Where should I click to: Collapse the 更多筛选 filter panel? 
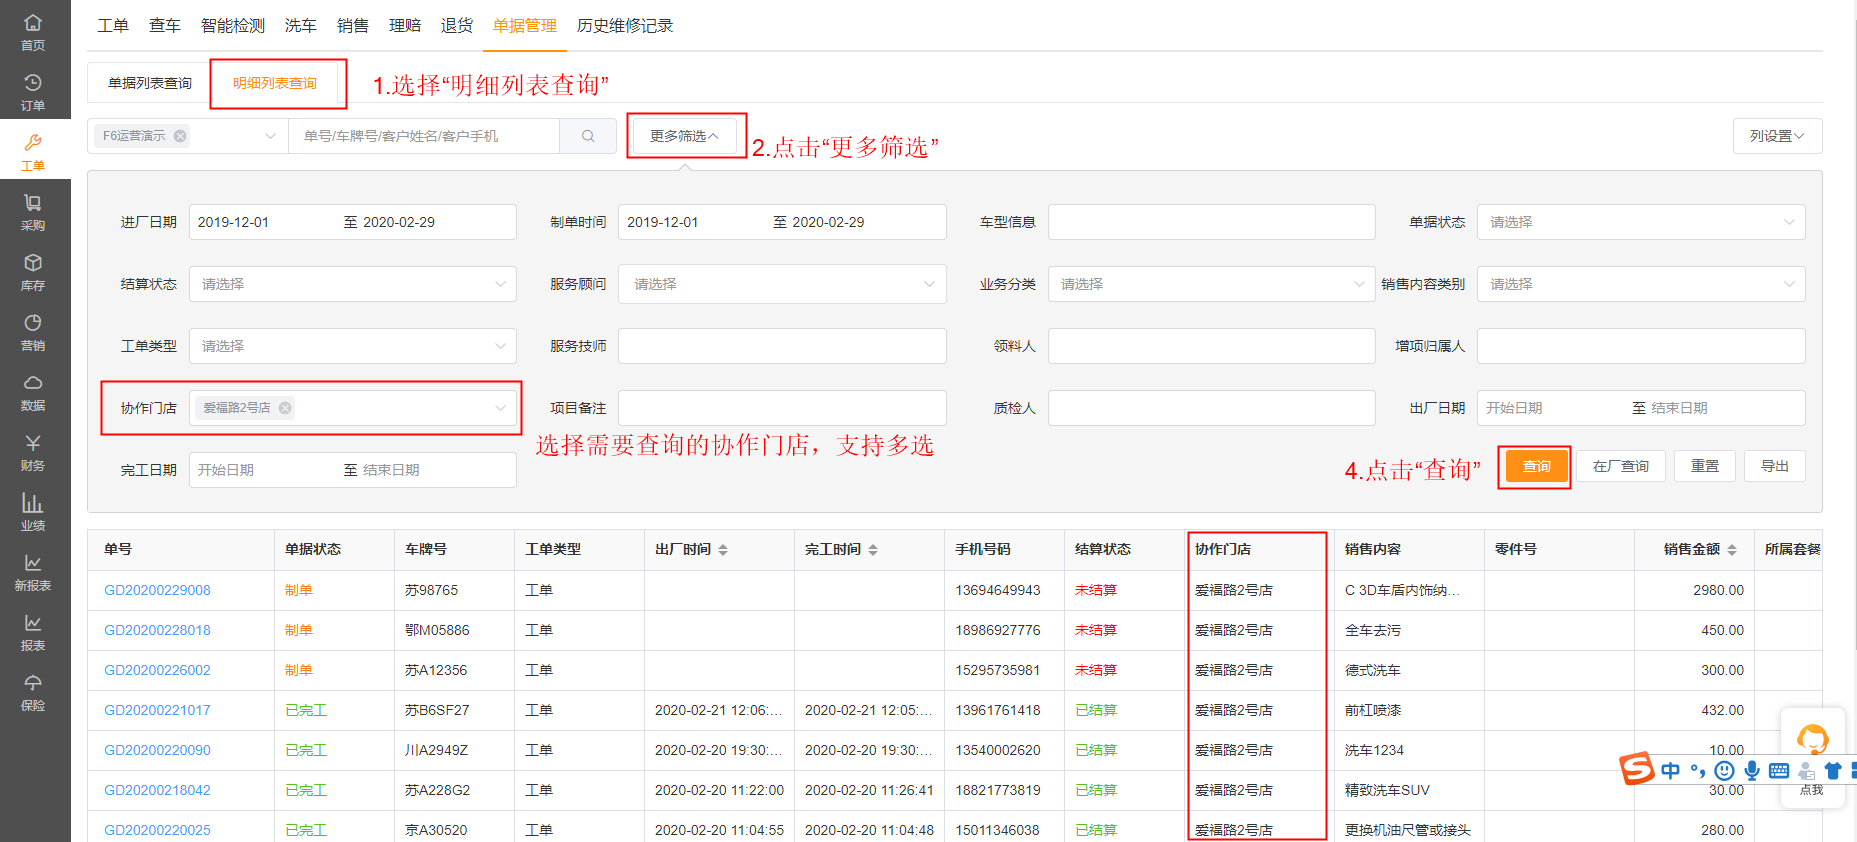pyautogui.click(x=685, y=136)
